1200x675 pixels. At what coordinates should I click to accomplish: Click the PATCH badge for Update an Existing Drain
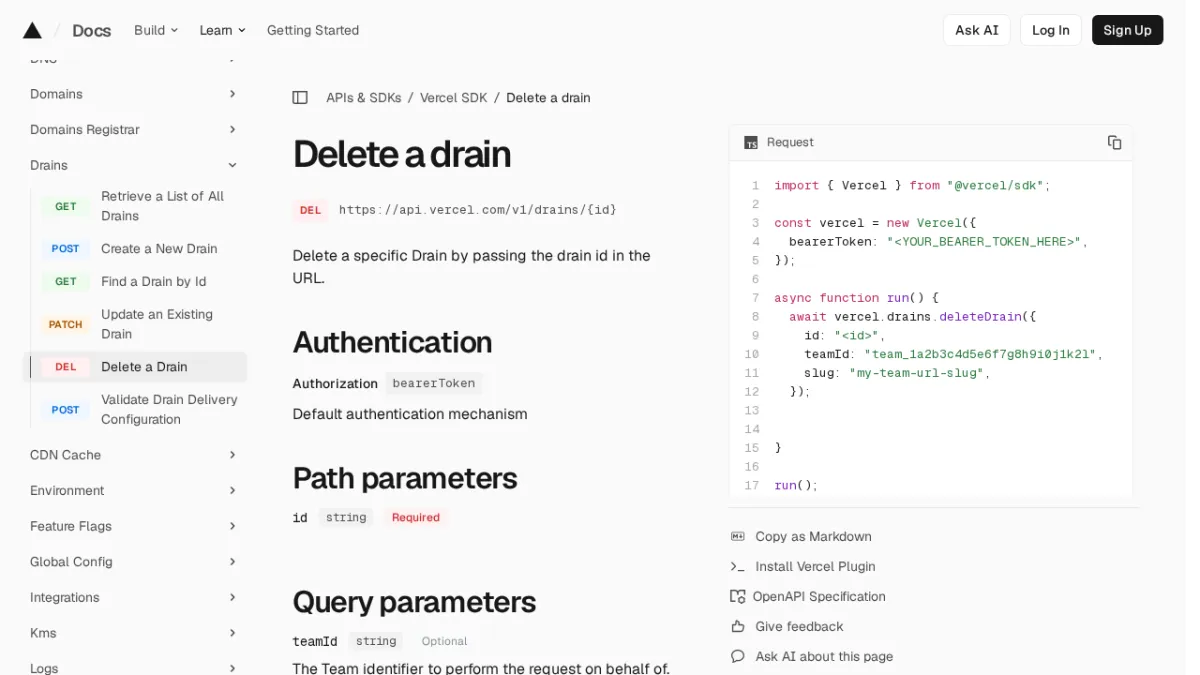(x=66, y=324)
